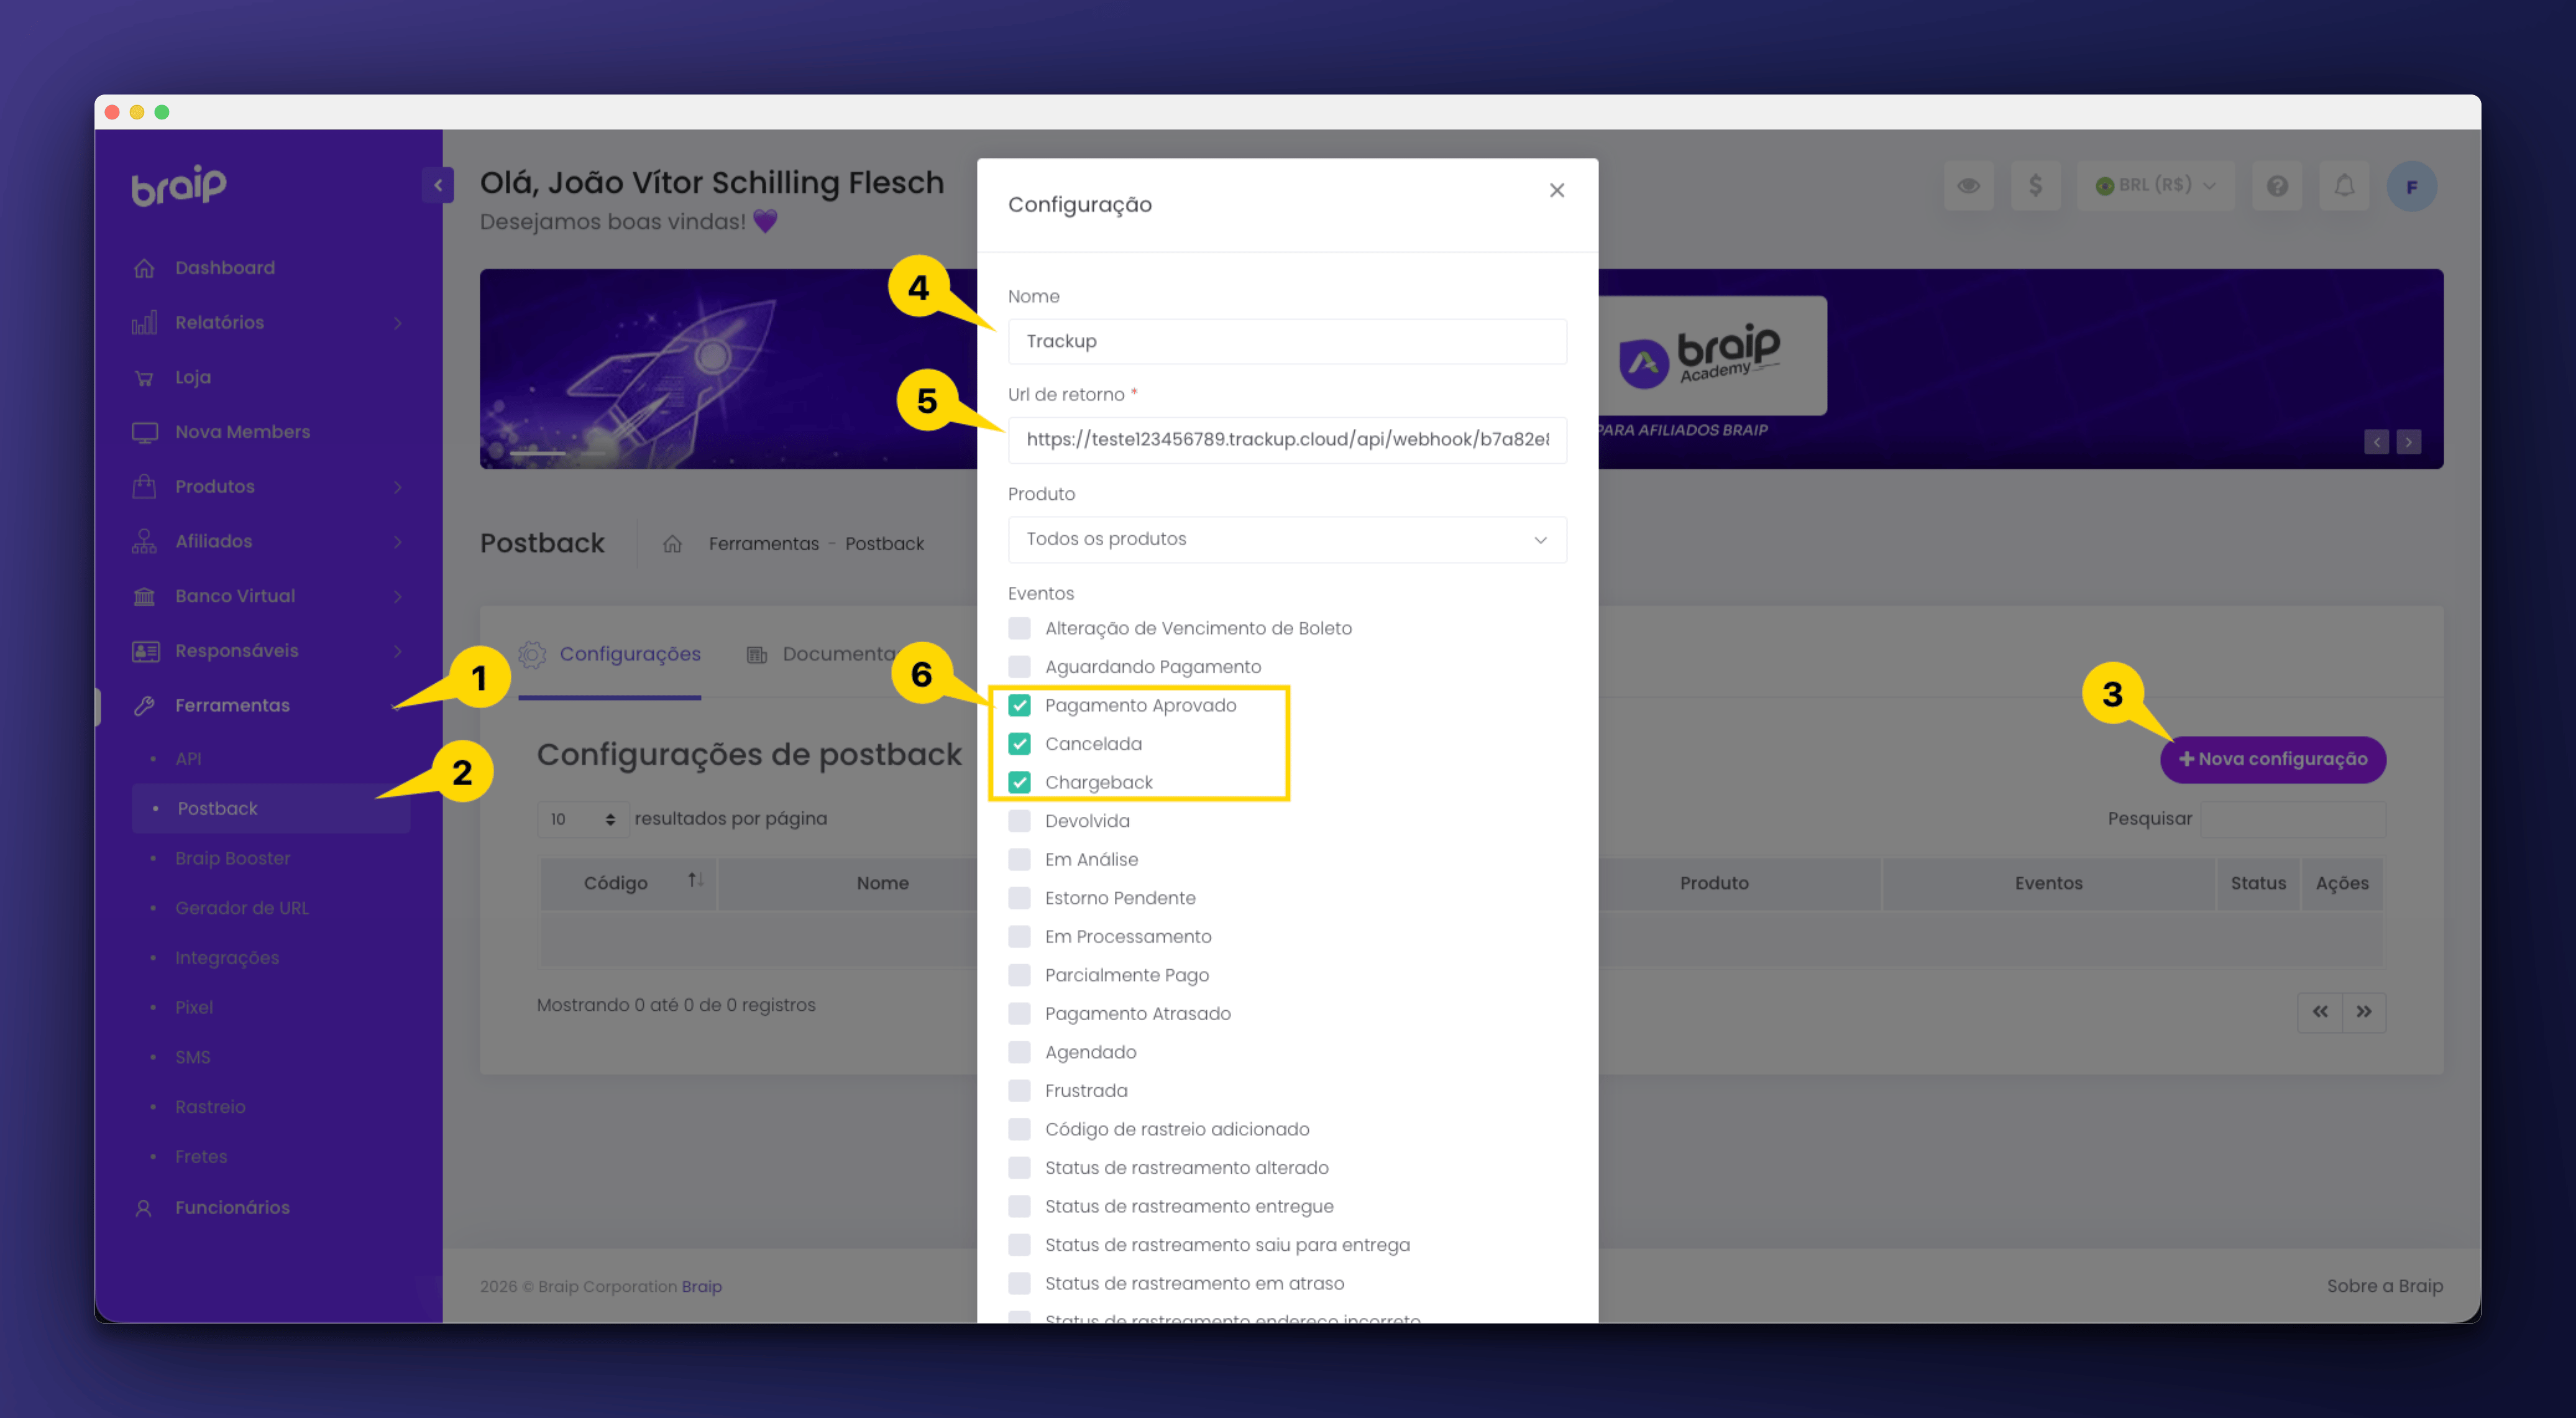This screenshot has width=2576, height=1418.
Task: Click the Braip footer link
Action: (x=702, y=1287)
